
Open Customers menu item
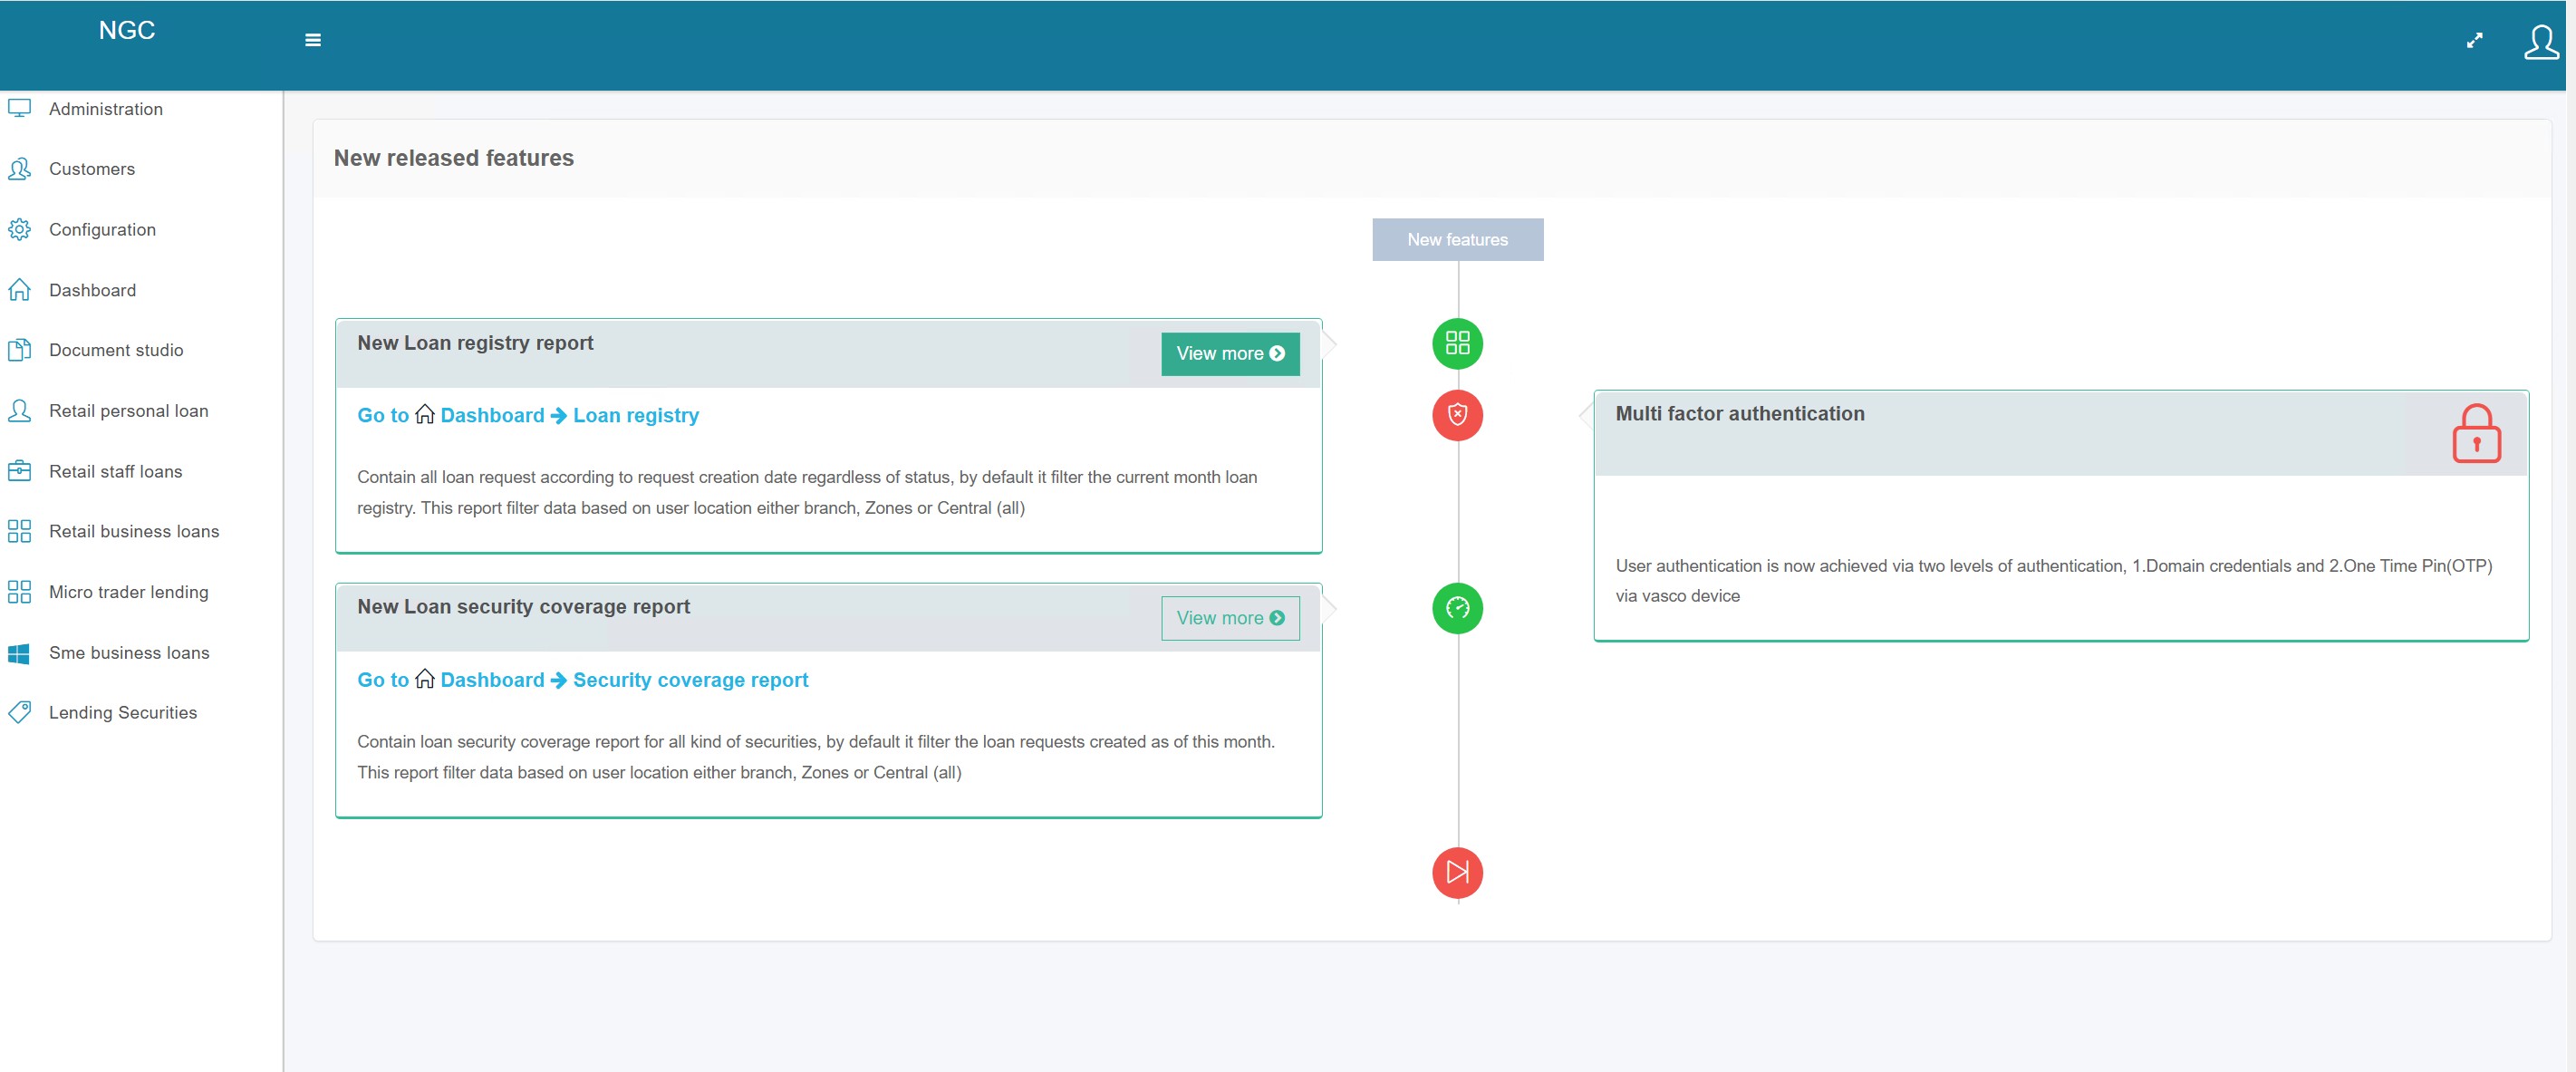click(x=92, y=169)
